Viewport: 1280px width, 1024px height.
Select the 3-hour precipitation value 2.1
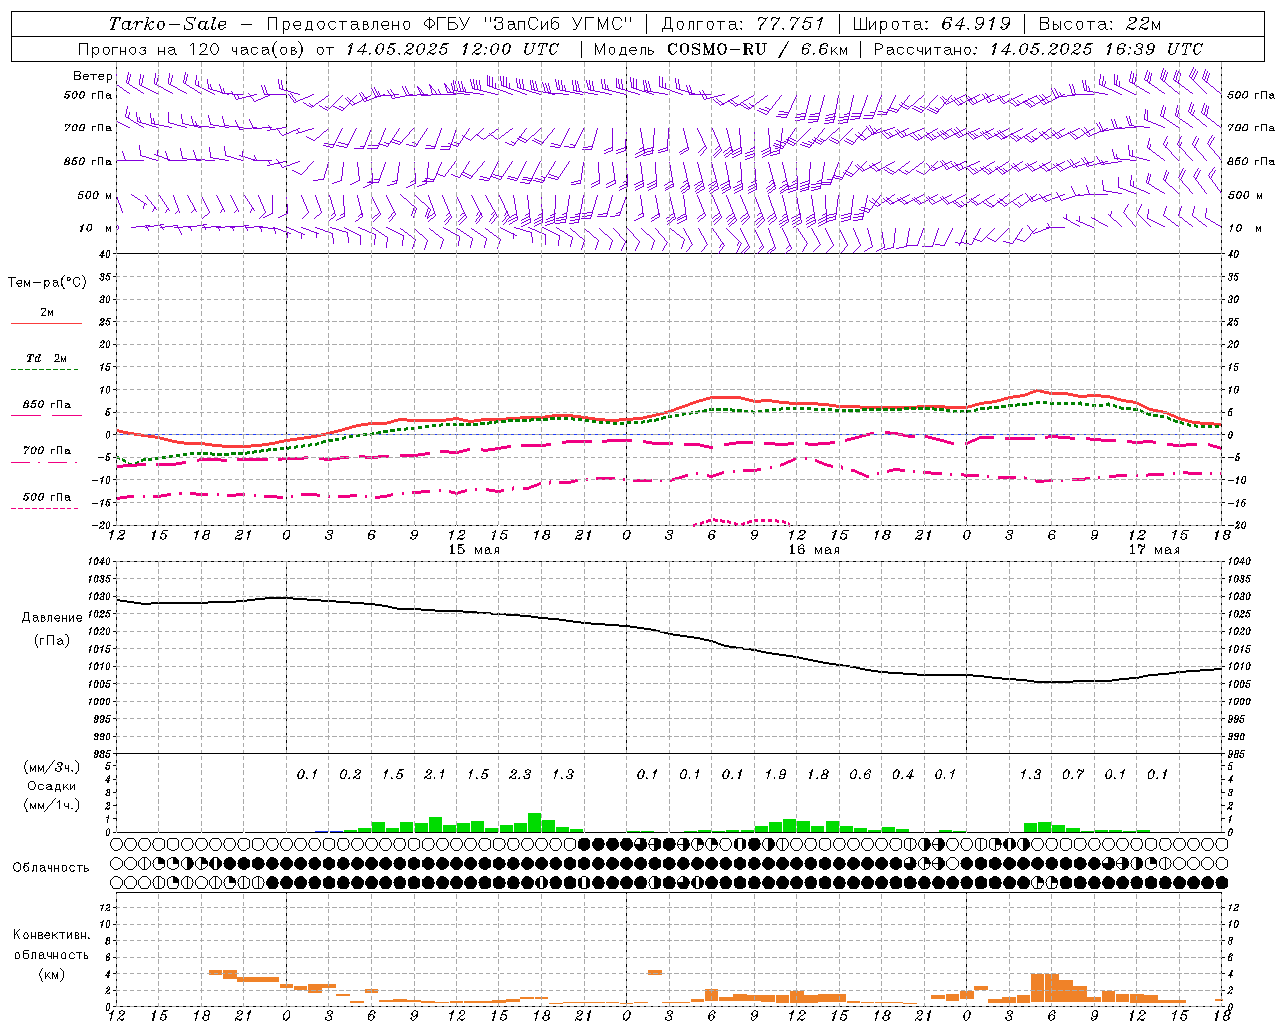pos(435,774)
